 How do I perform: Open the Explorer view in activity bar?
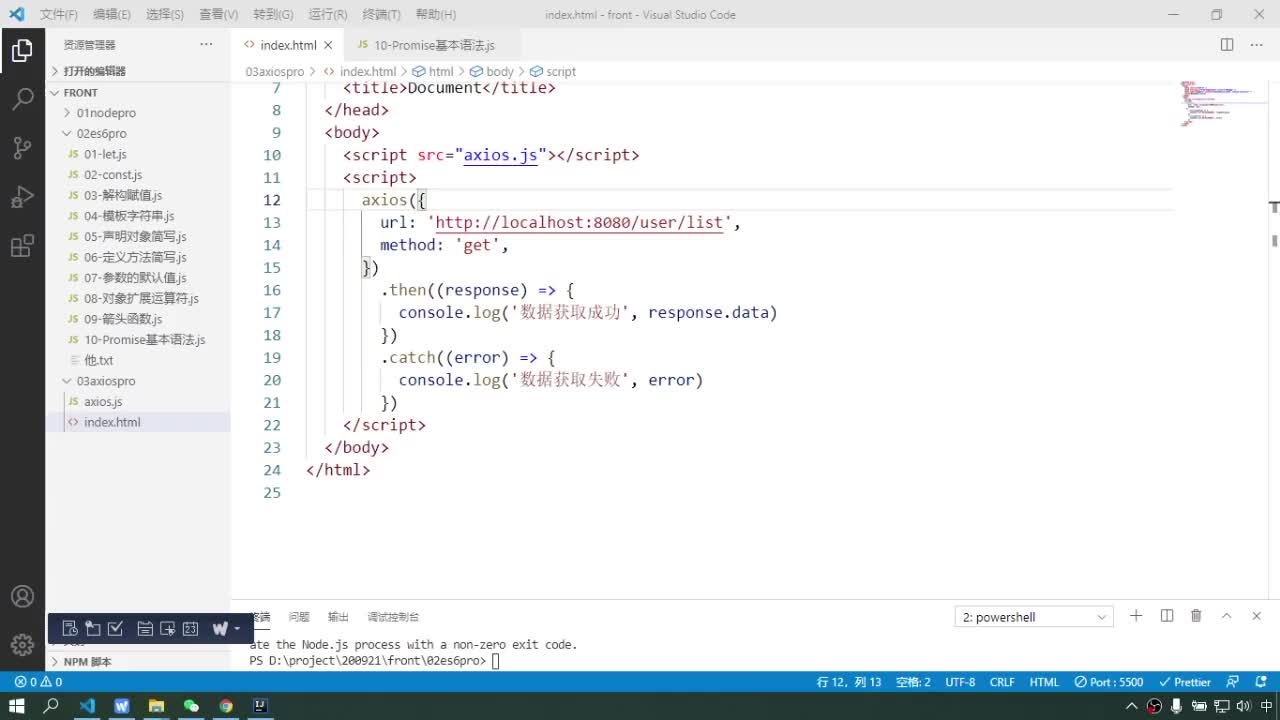22,50
